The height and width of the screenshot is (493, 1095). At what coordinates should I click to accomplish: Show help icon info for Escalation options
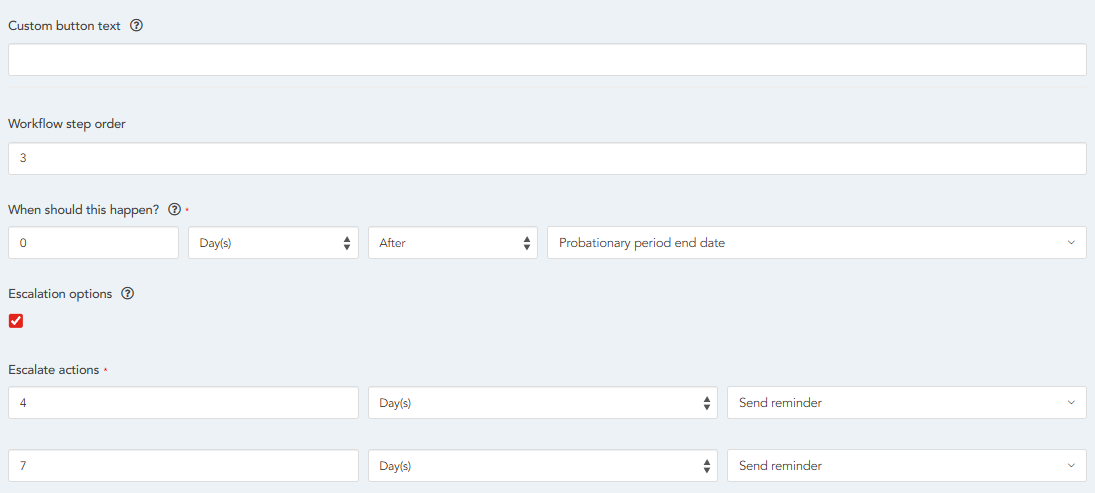pyautogui.click(x=127, y=294)
